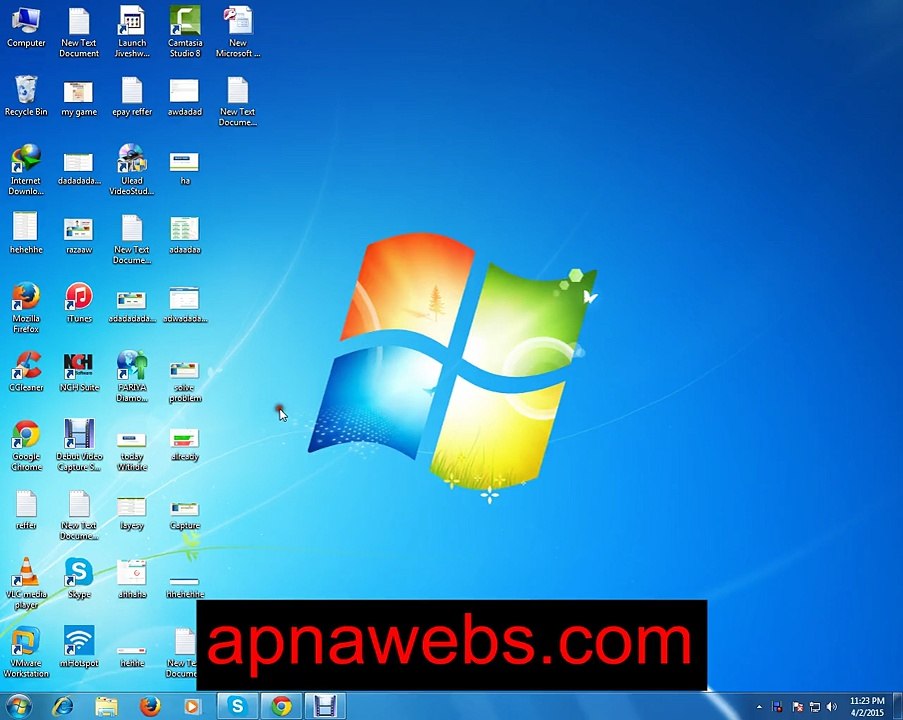903x720 pixels.
Task: Open Action Center flag icon
Action: pyautogui.click(x=798, y=707)
